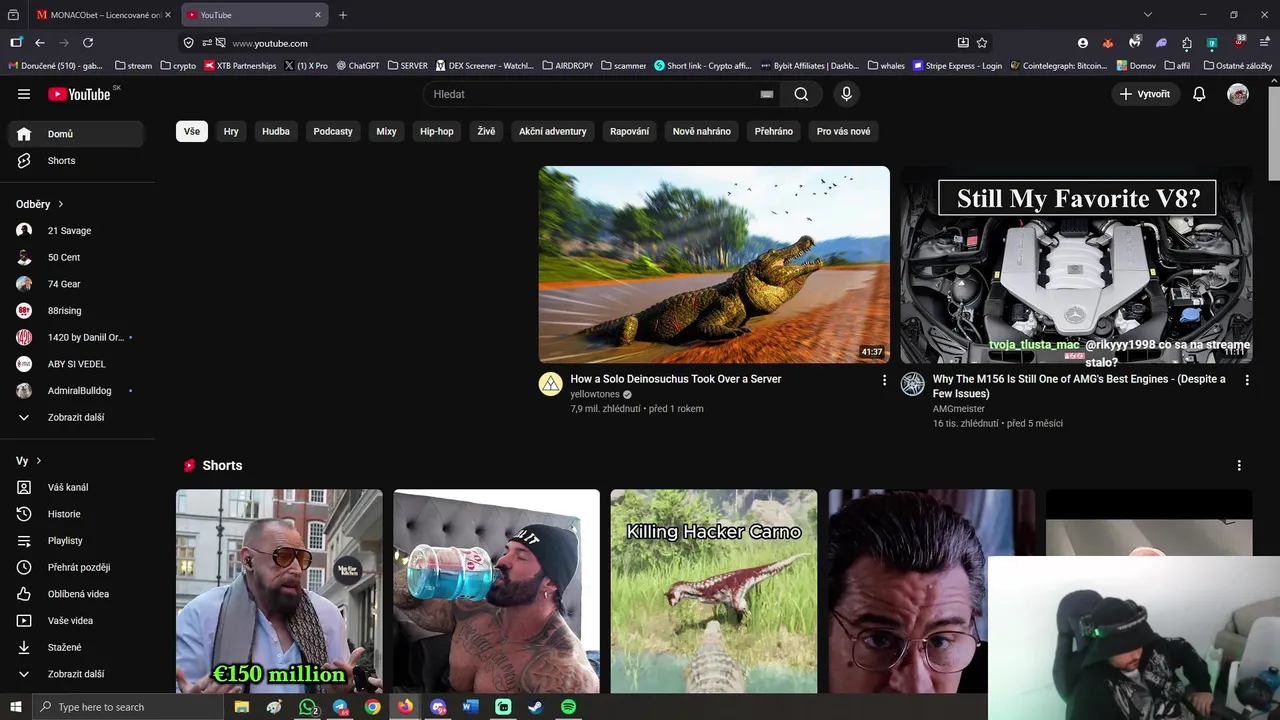Select the Živě filter chip
The height and width of the screenshot is (720, 1280).
coord(486,131)
